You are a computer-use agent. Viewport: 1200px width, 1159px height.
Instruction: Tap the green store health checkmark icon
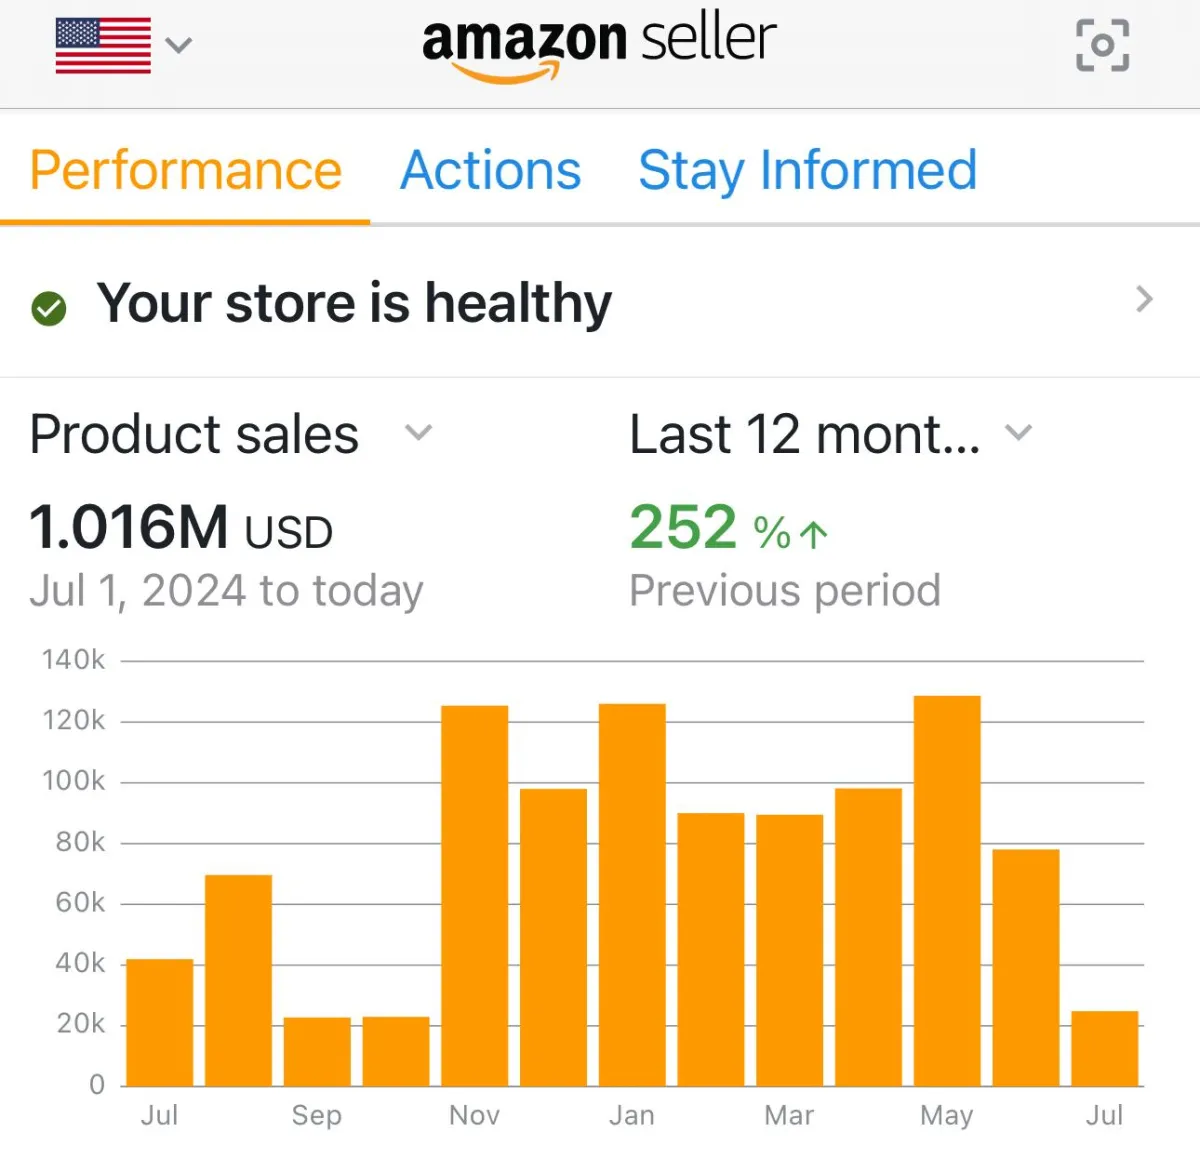tap(48, 308)
